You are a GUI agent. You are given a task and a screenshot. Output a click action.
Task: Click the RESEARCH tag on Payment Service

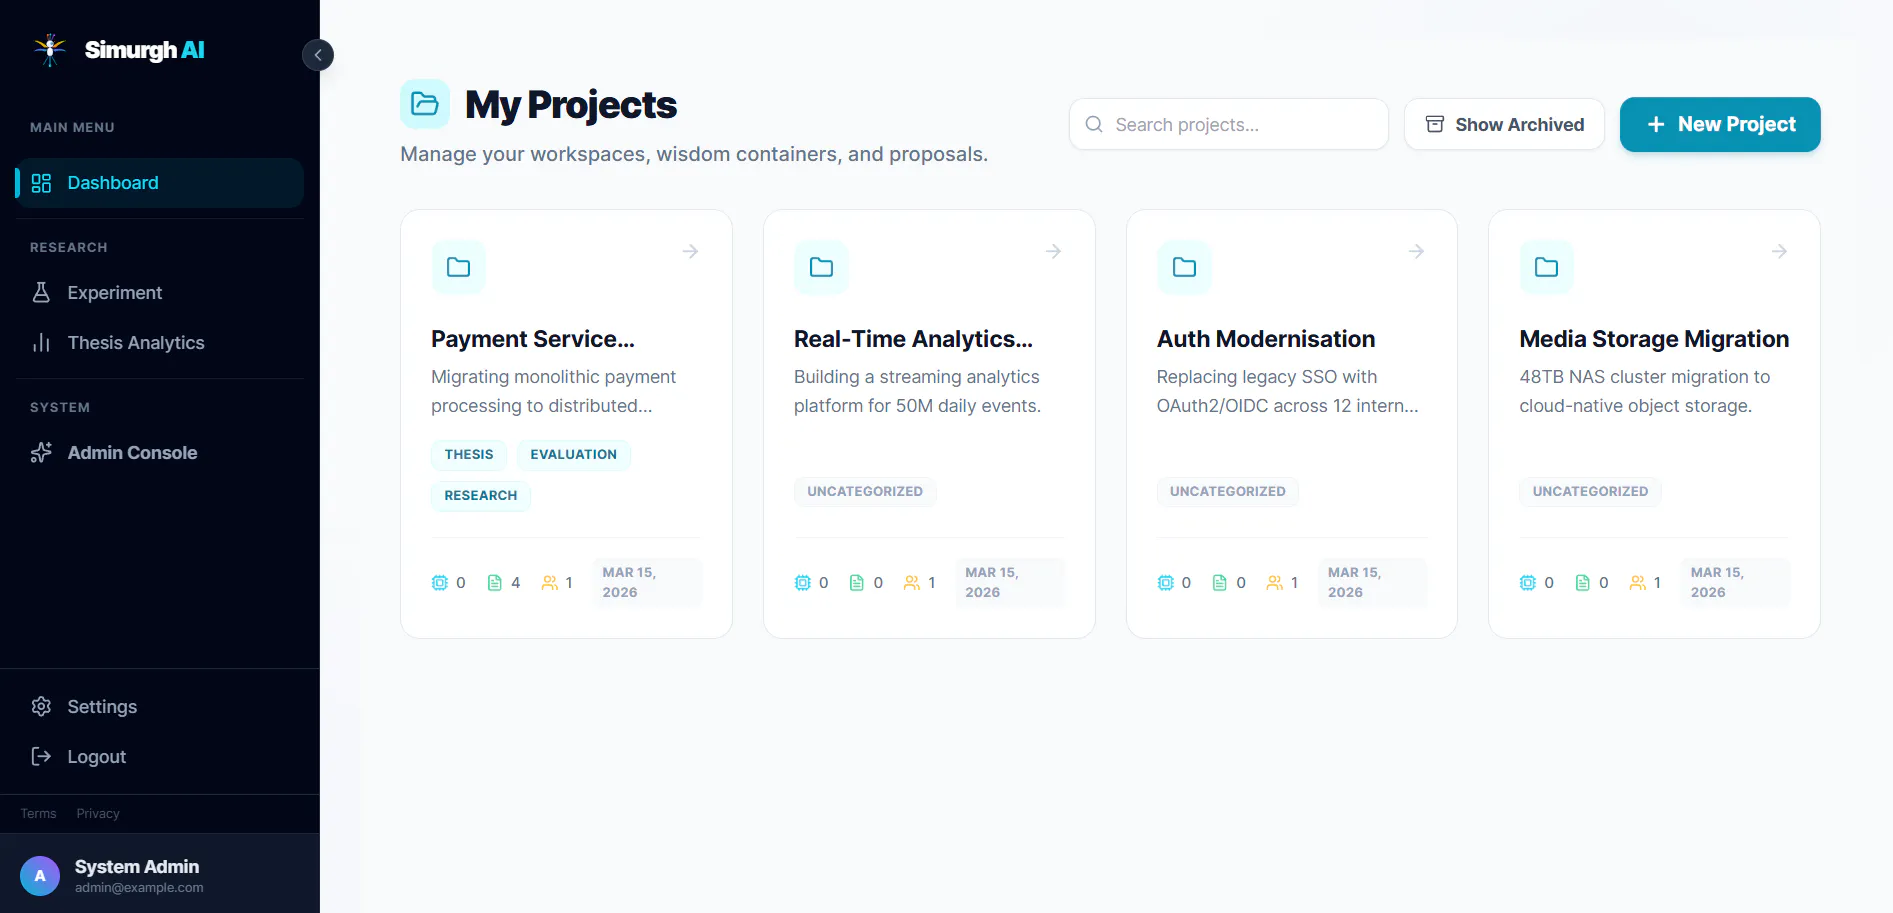(481, 495)
